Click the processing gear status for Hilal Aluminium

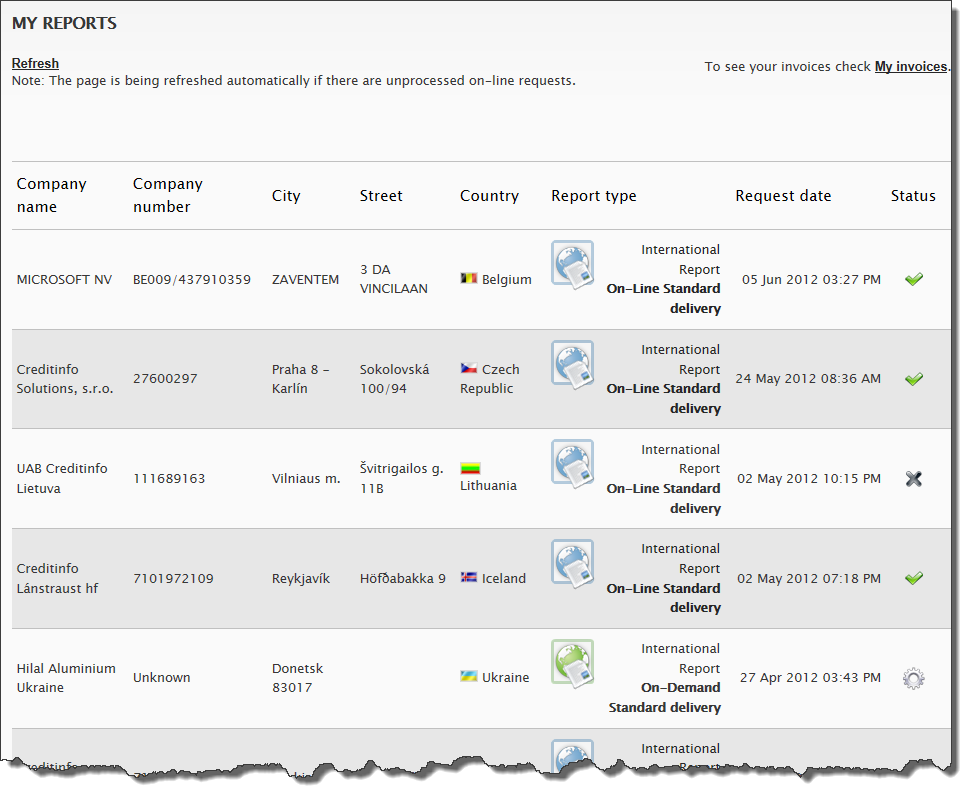point(913,678)
